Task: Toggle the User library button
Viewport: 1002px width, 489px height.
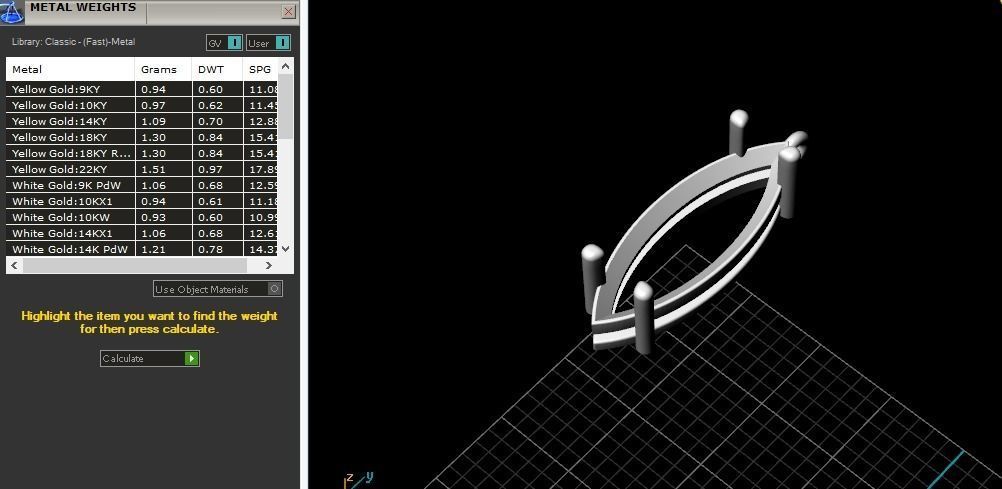Action: tap(268, 43)
